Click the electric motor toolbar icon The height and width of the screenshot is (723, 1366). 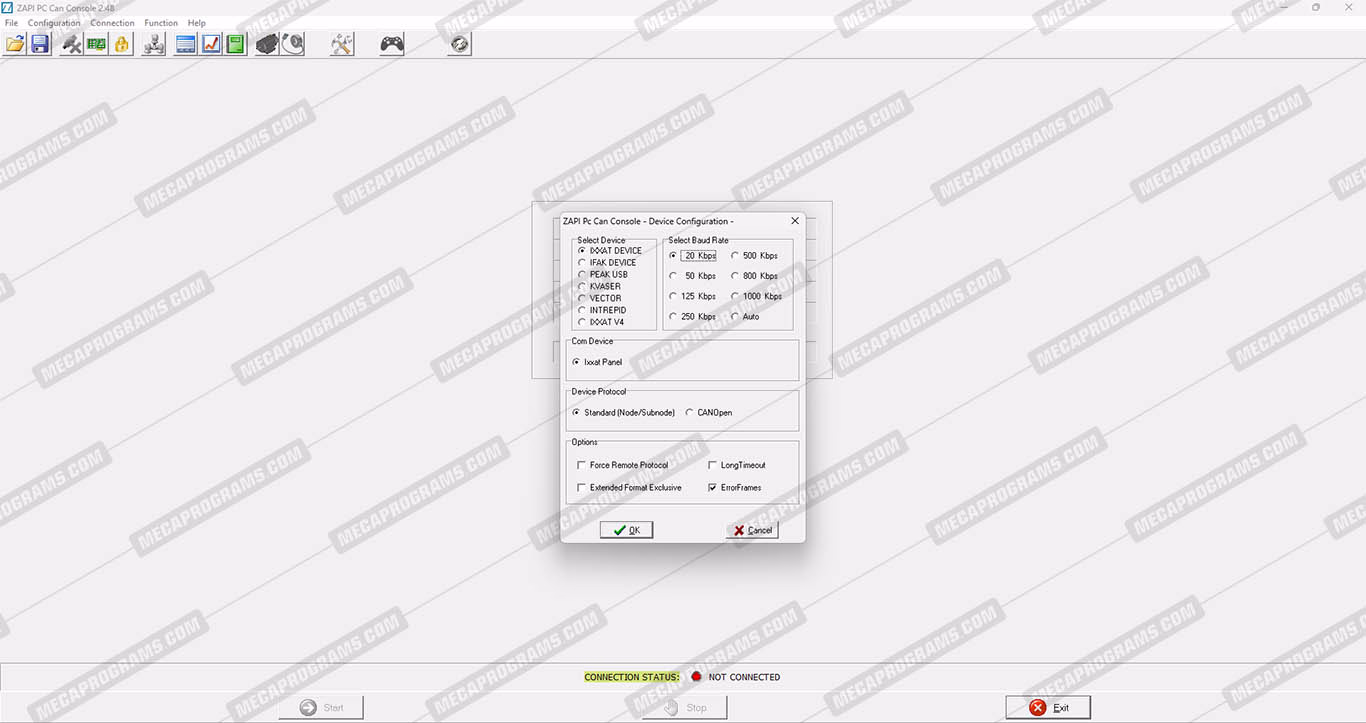click(x=267, y=44)
